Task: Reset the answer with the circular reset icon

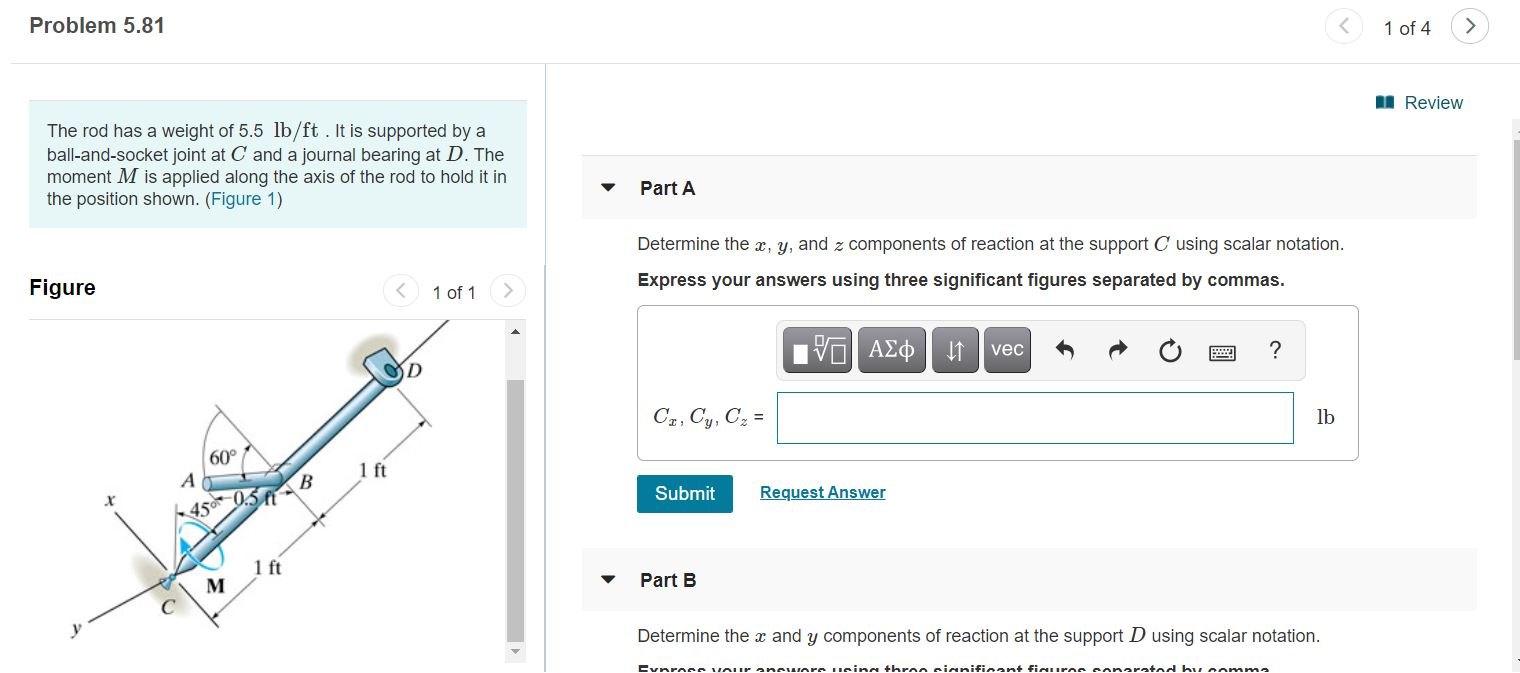Action: pyautogui.click(x=1169, y=350)
